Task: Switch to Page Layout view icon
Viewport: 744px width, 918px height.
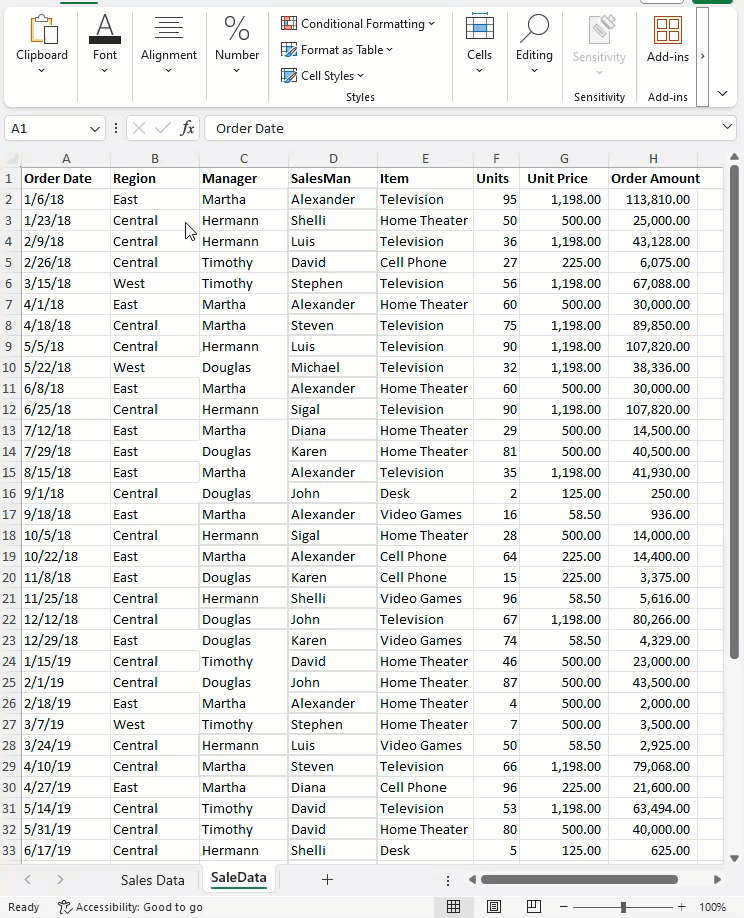Action: [493, 907]
